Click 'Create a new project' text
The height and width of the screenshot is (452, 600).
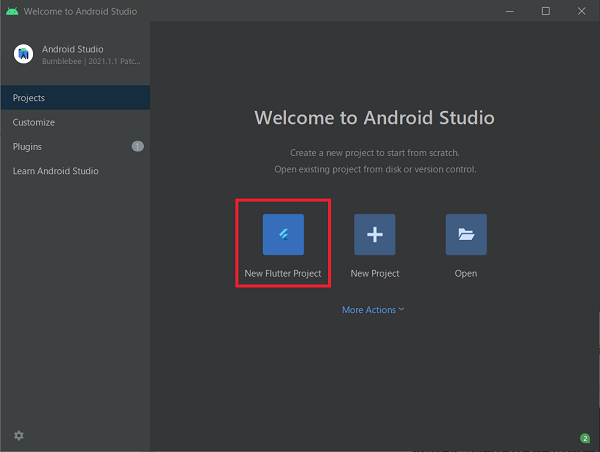[x=374, y=153]
